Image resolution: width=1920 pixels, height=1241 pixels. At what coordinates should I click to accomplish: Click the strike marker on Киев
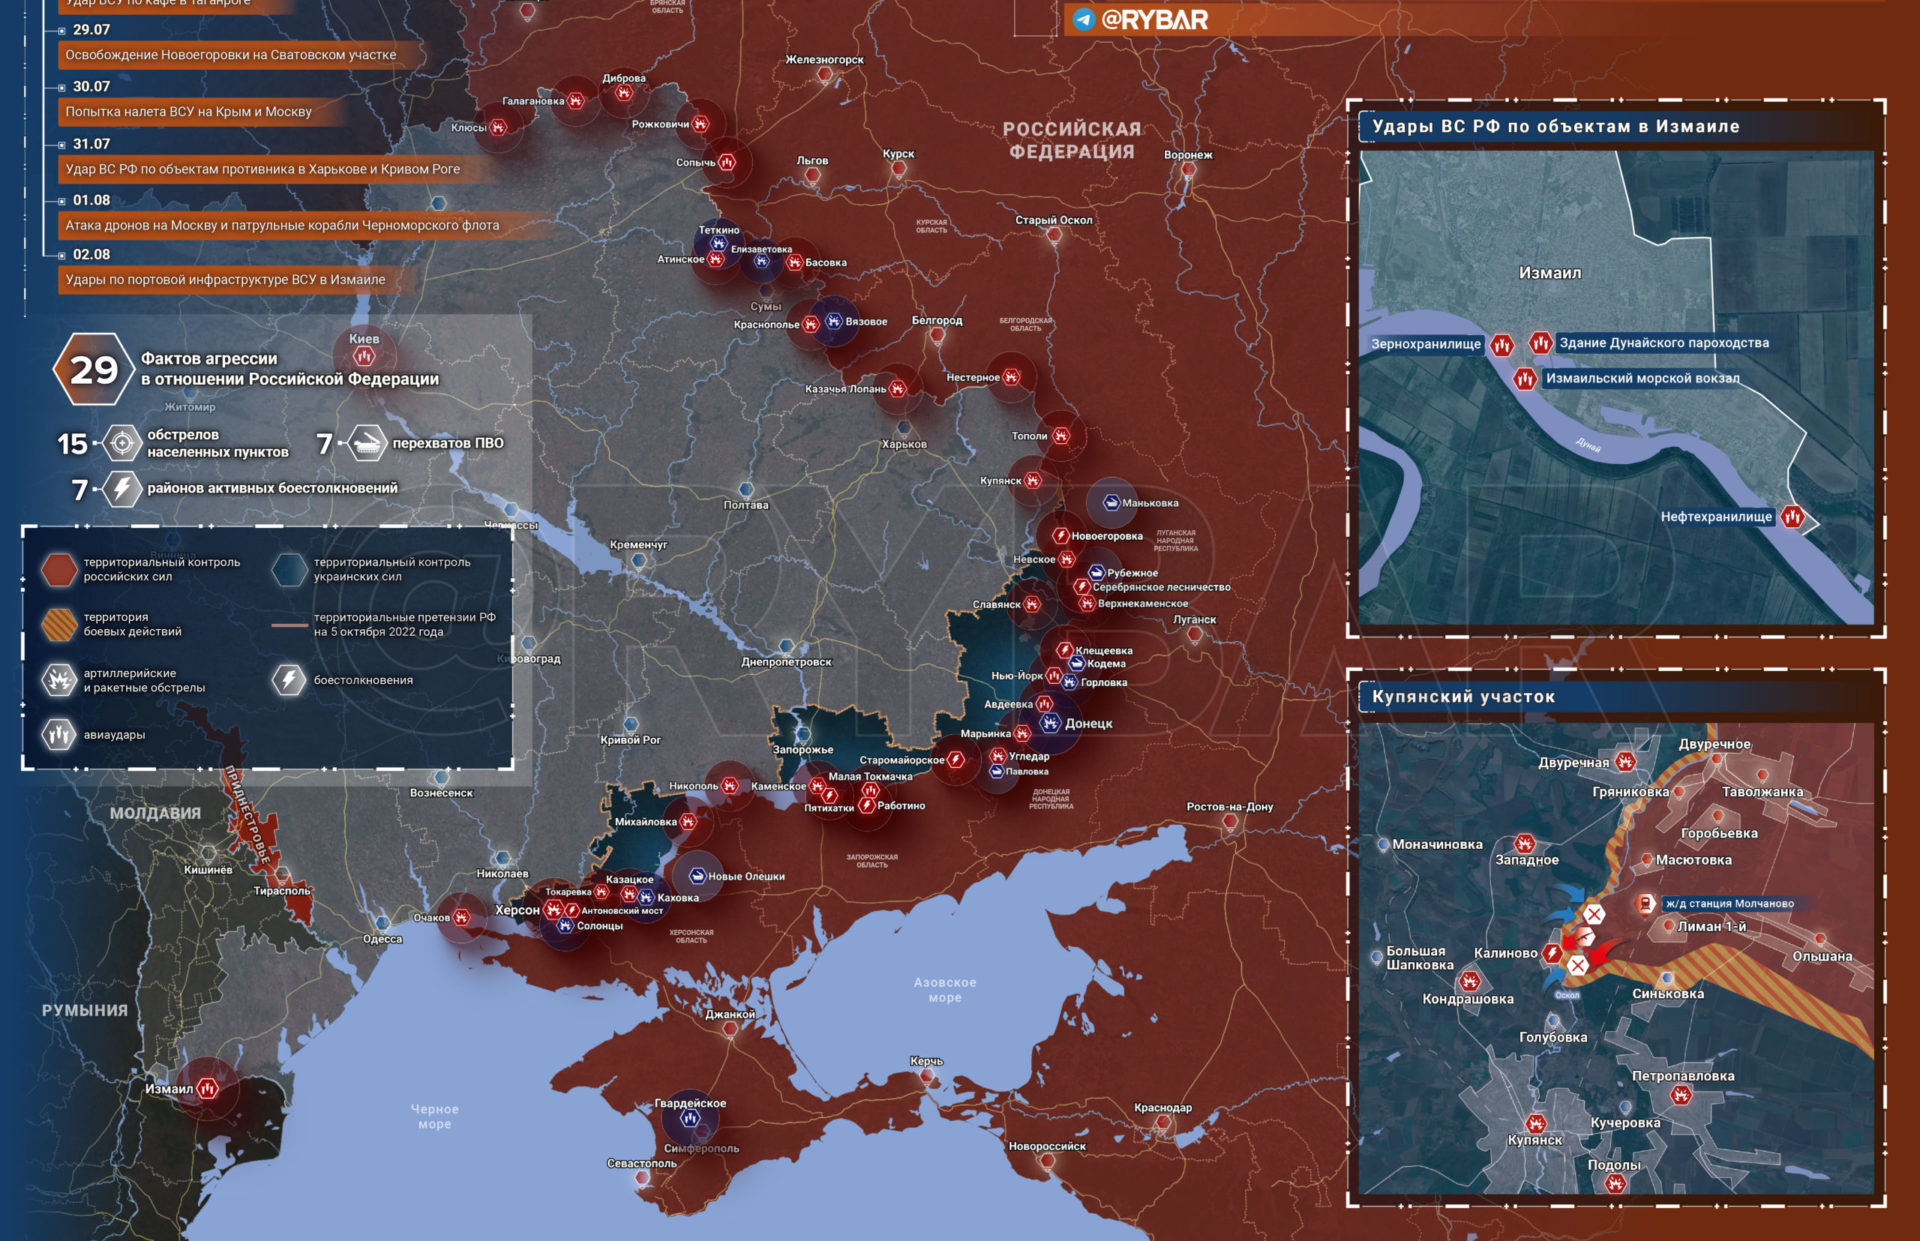tap(364, 356)
